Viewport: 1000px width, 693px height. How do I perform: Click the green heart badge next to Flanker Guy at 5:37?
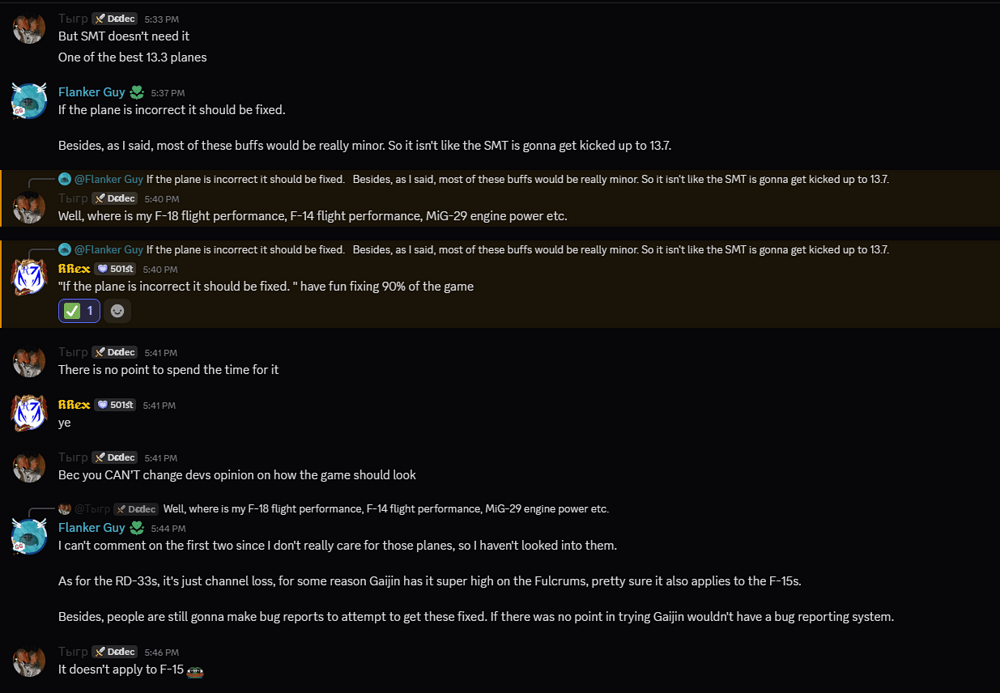tap(136, 92)
